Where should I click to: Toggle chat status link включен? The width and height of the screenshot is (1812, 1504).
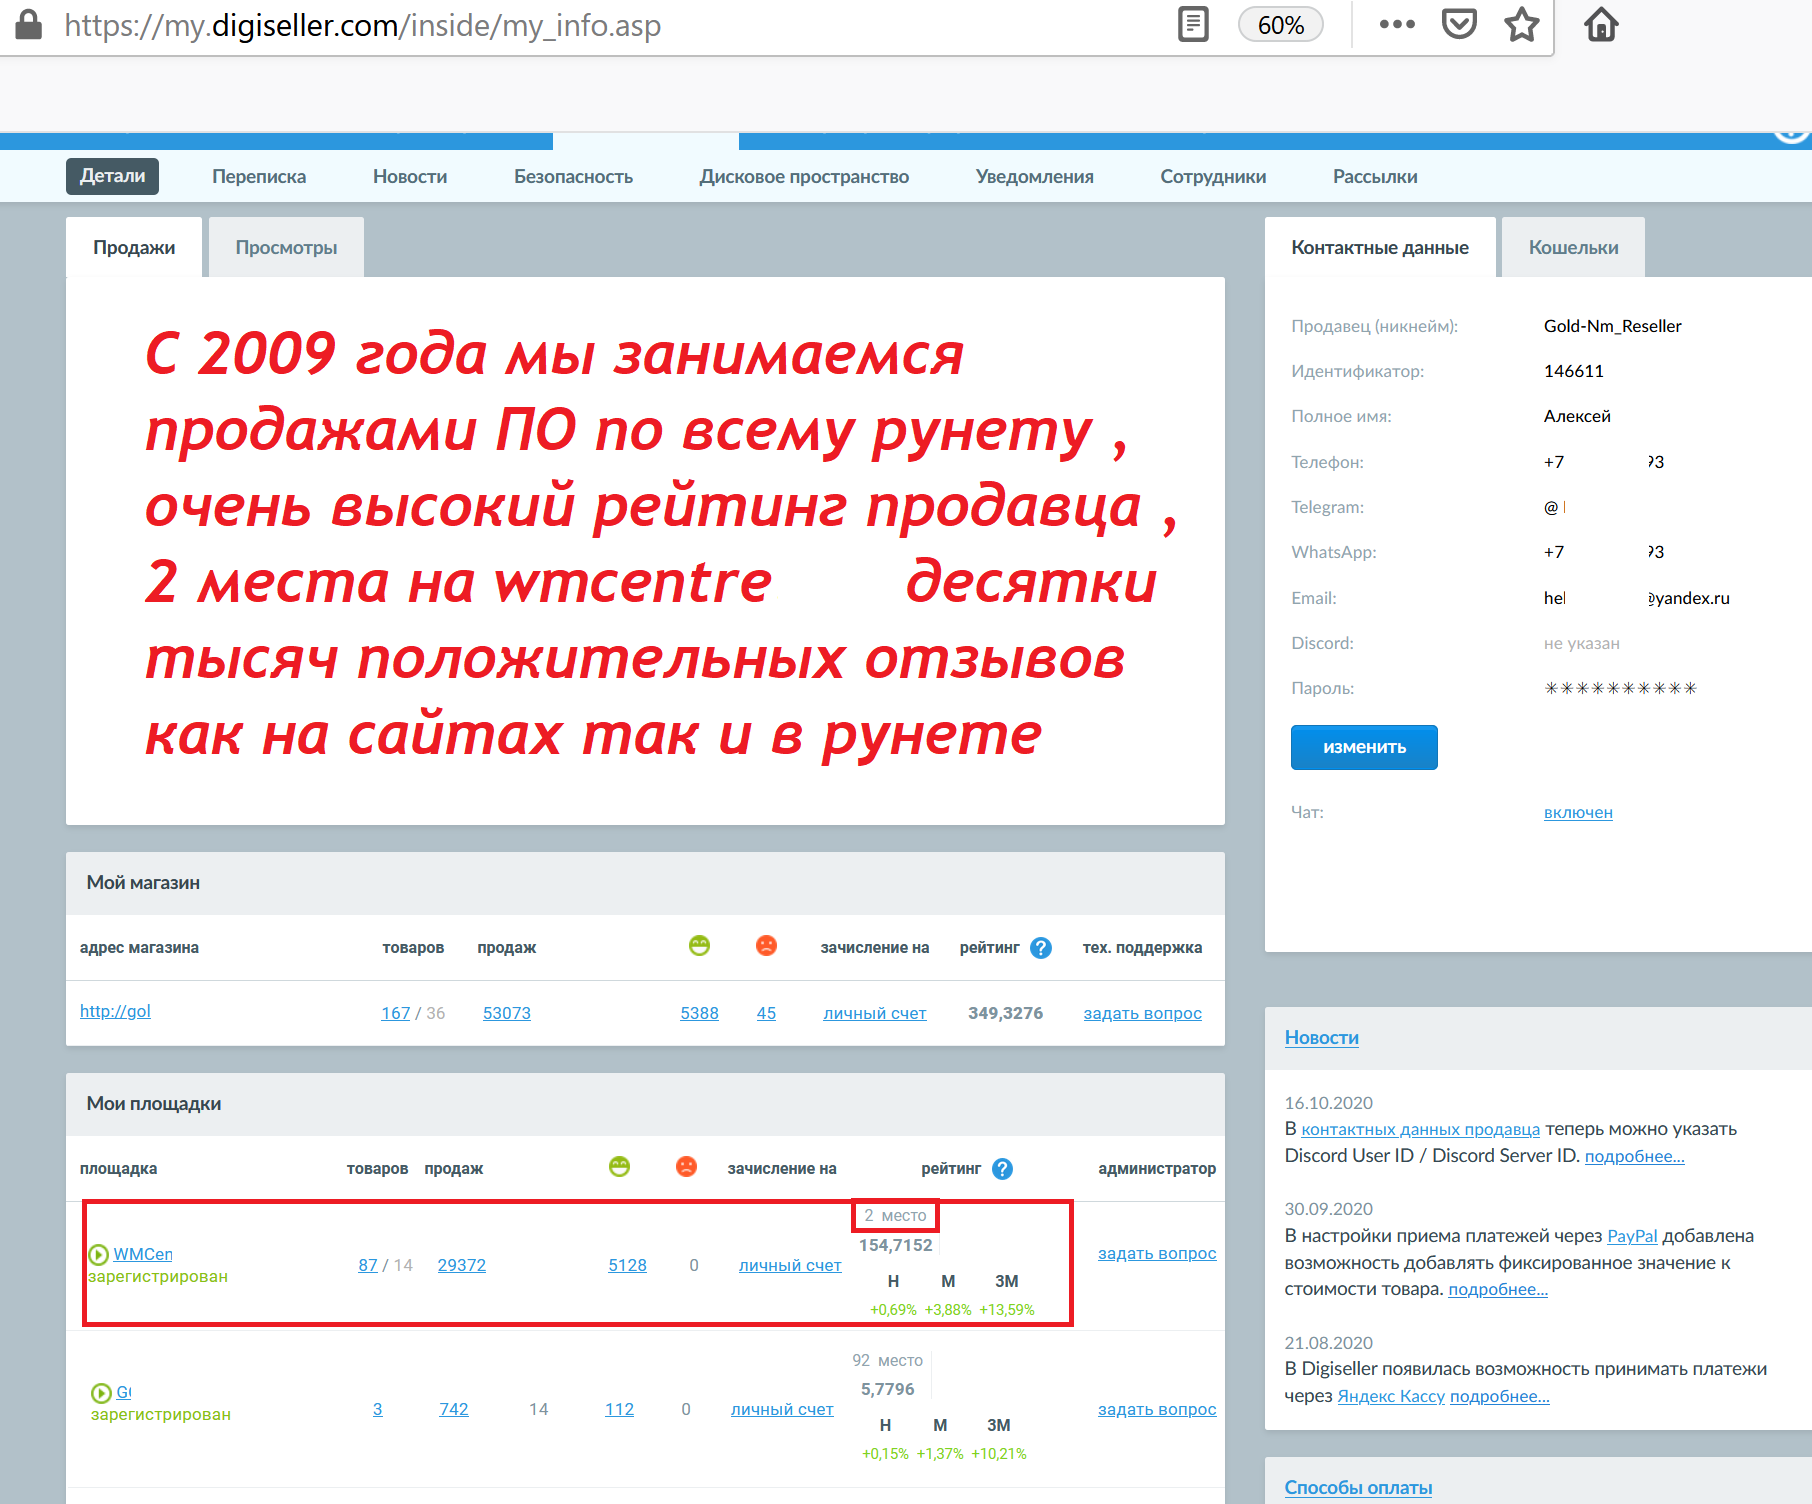pos(1577,813)
